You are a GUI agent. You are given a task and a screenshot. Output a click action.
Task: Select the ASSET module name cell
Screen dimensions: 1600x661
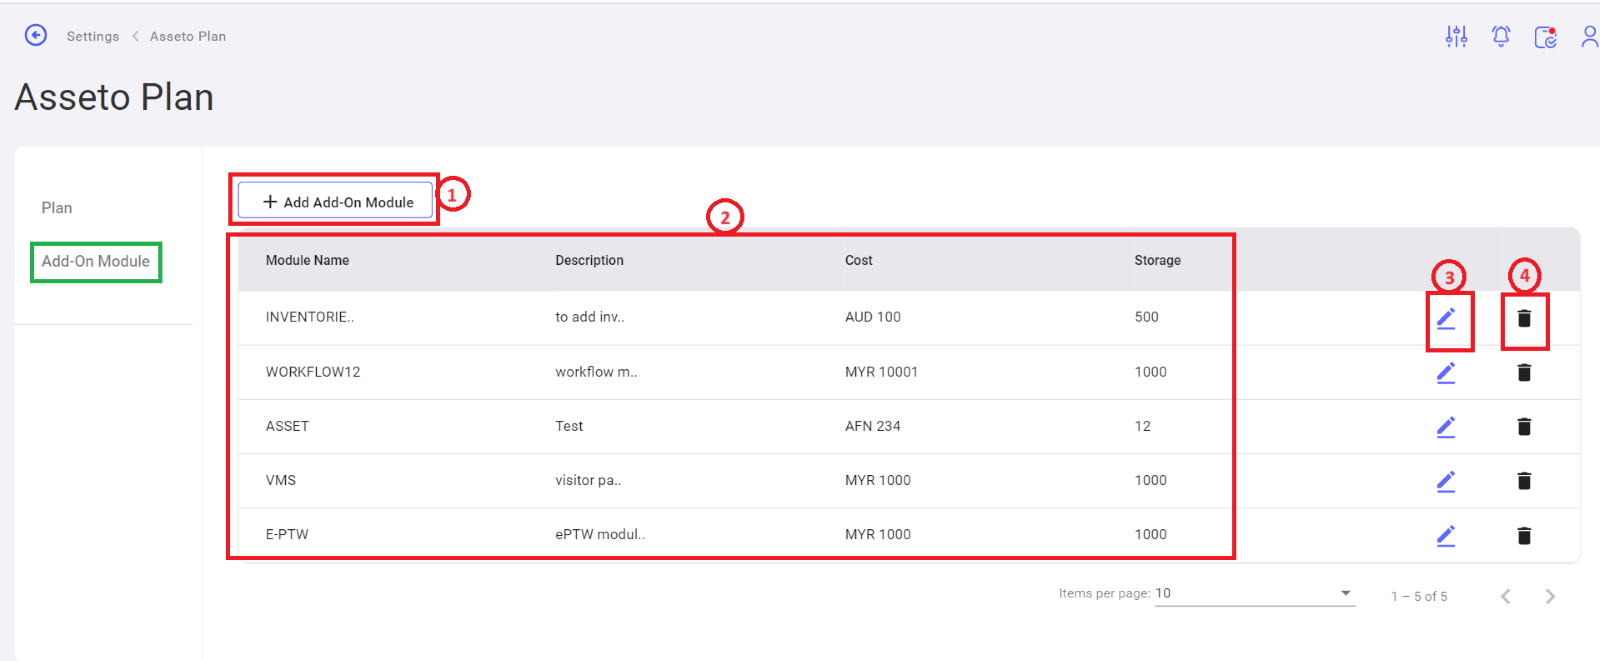click(287, 426)
